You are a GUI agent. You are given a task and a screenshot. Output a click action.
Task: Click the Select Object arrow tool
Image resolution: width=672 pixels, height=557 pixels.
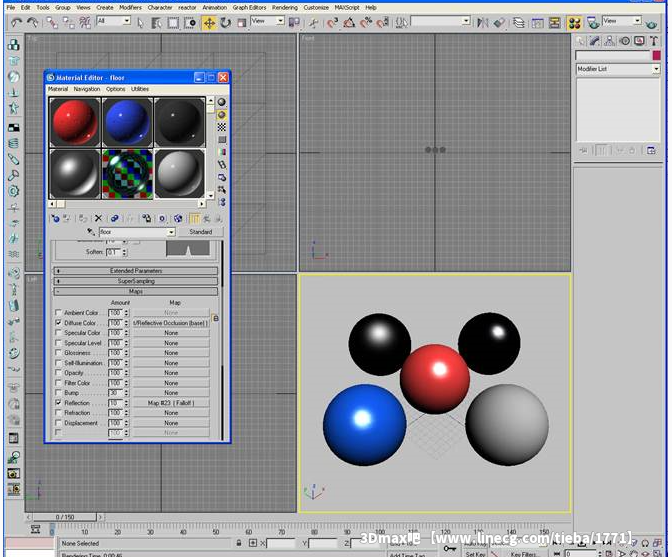(141, 23)
